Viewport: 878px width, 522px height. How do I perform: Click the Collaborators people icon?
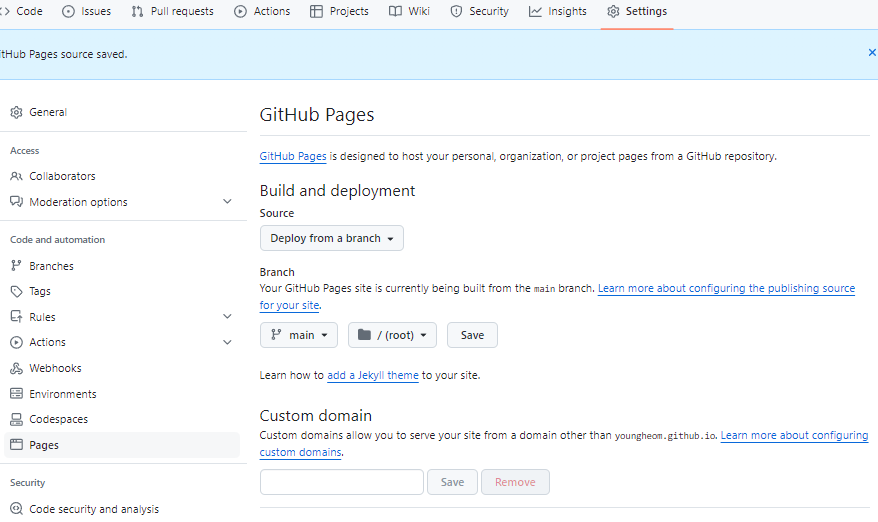[16, 176]
